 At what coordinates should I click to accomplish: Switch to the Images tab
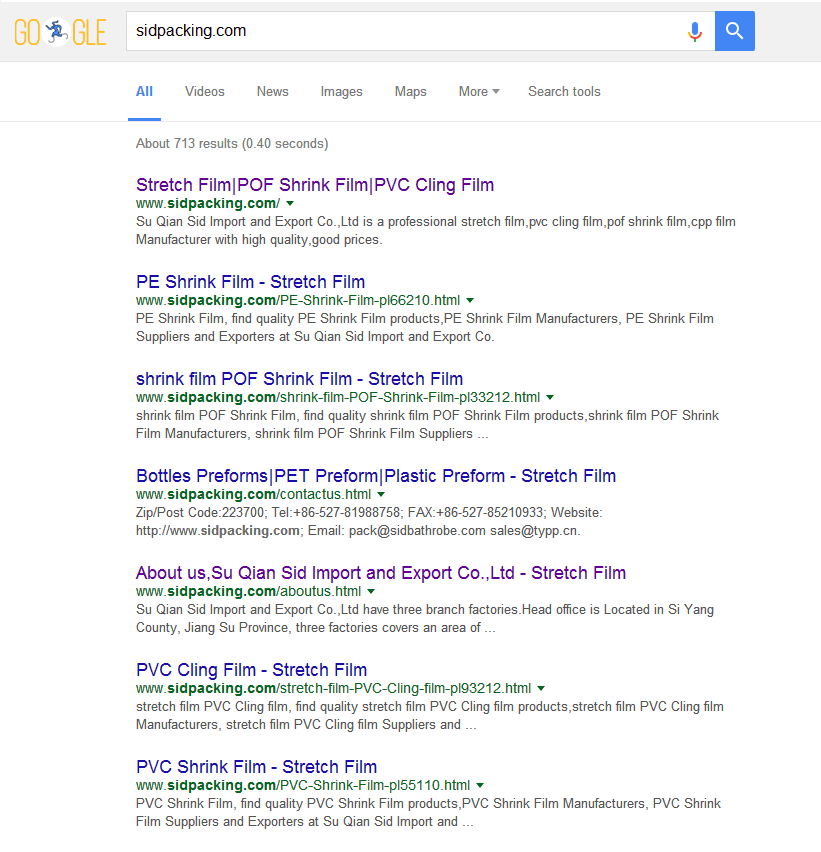point(341,92)
